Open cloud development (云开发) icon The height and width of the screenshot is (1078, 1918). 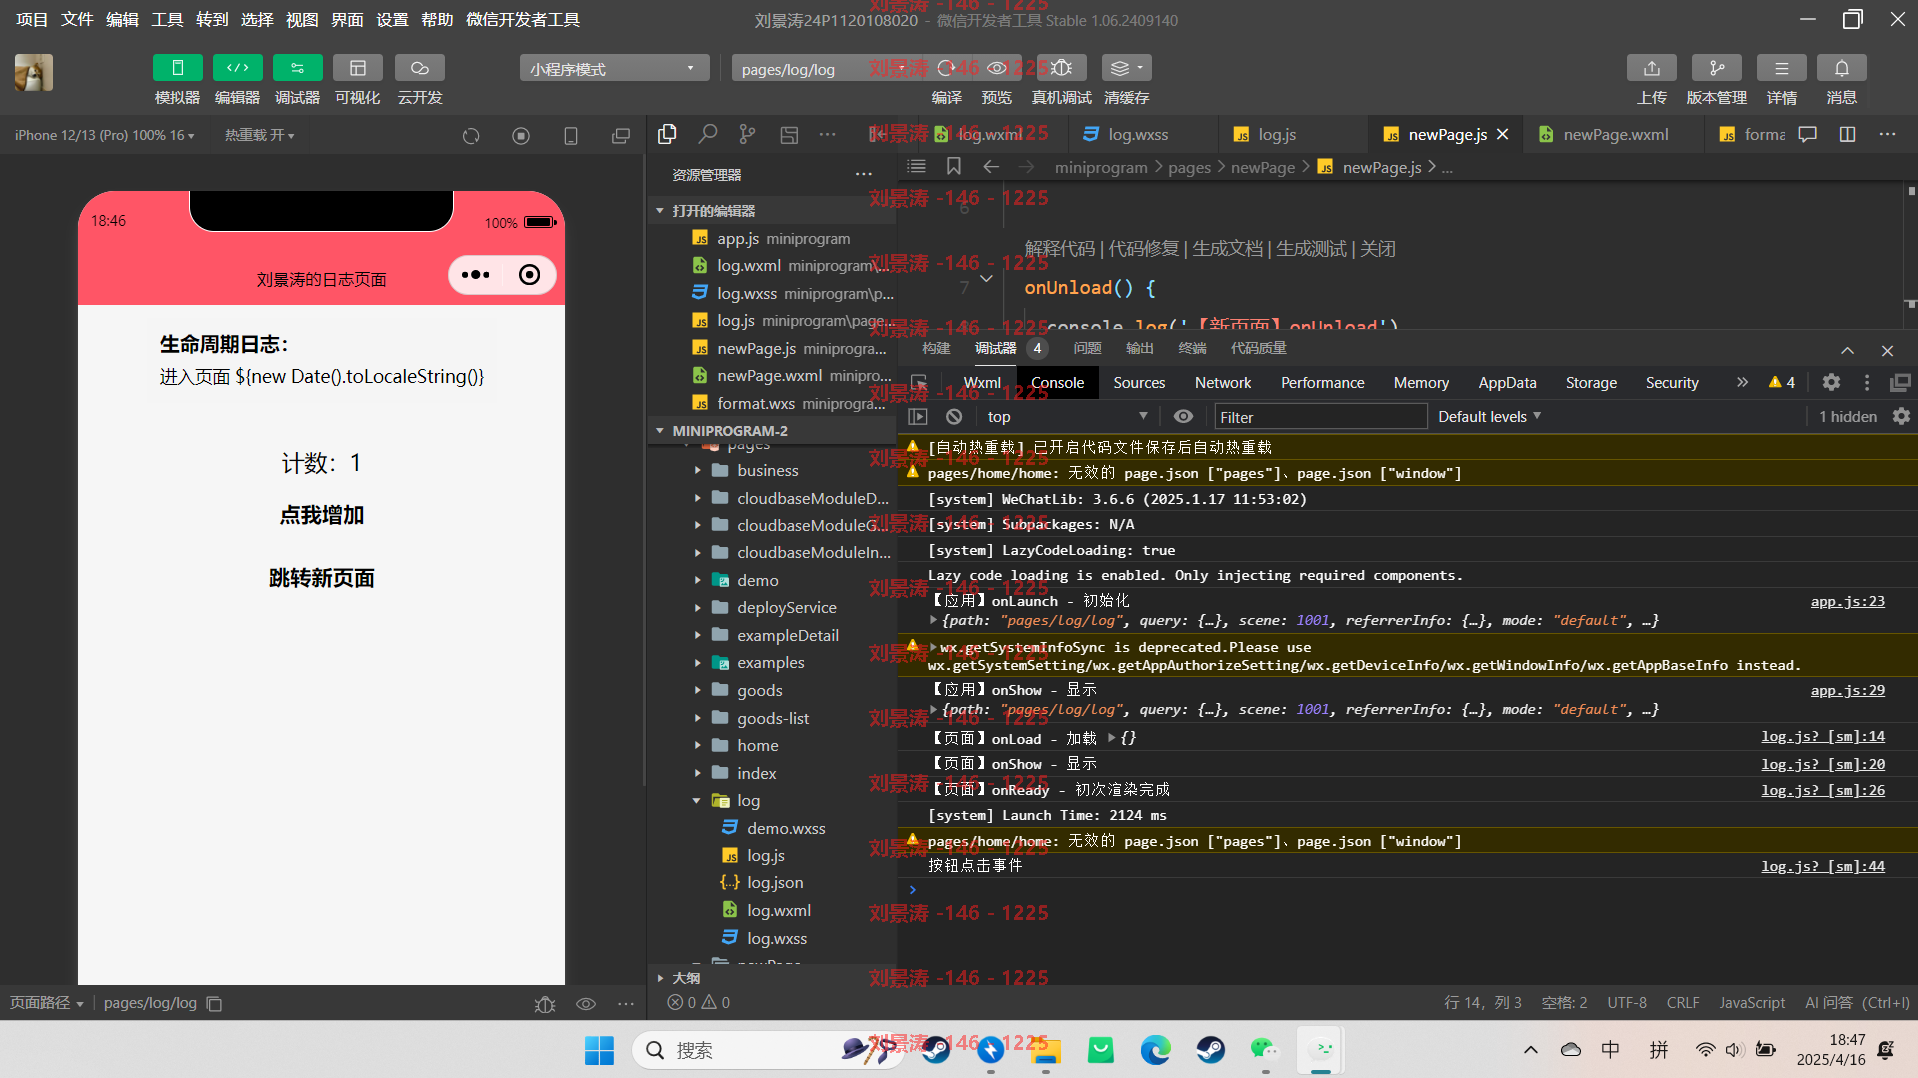coord(419,68)
